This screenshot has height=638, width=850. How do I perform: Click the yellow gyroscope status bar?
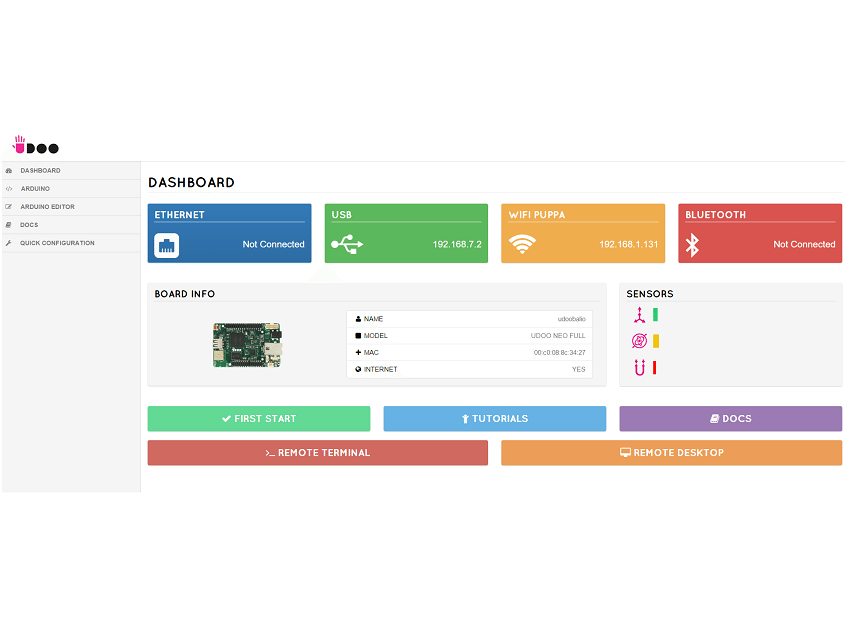tap(656, 341)
